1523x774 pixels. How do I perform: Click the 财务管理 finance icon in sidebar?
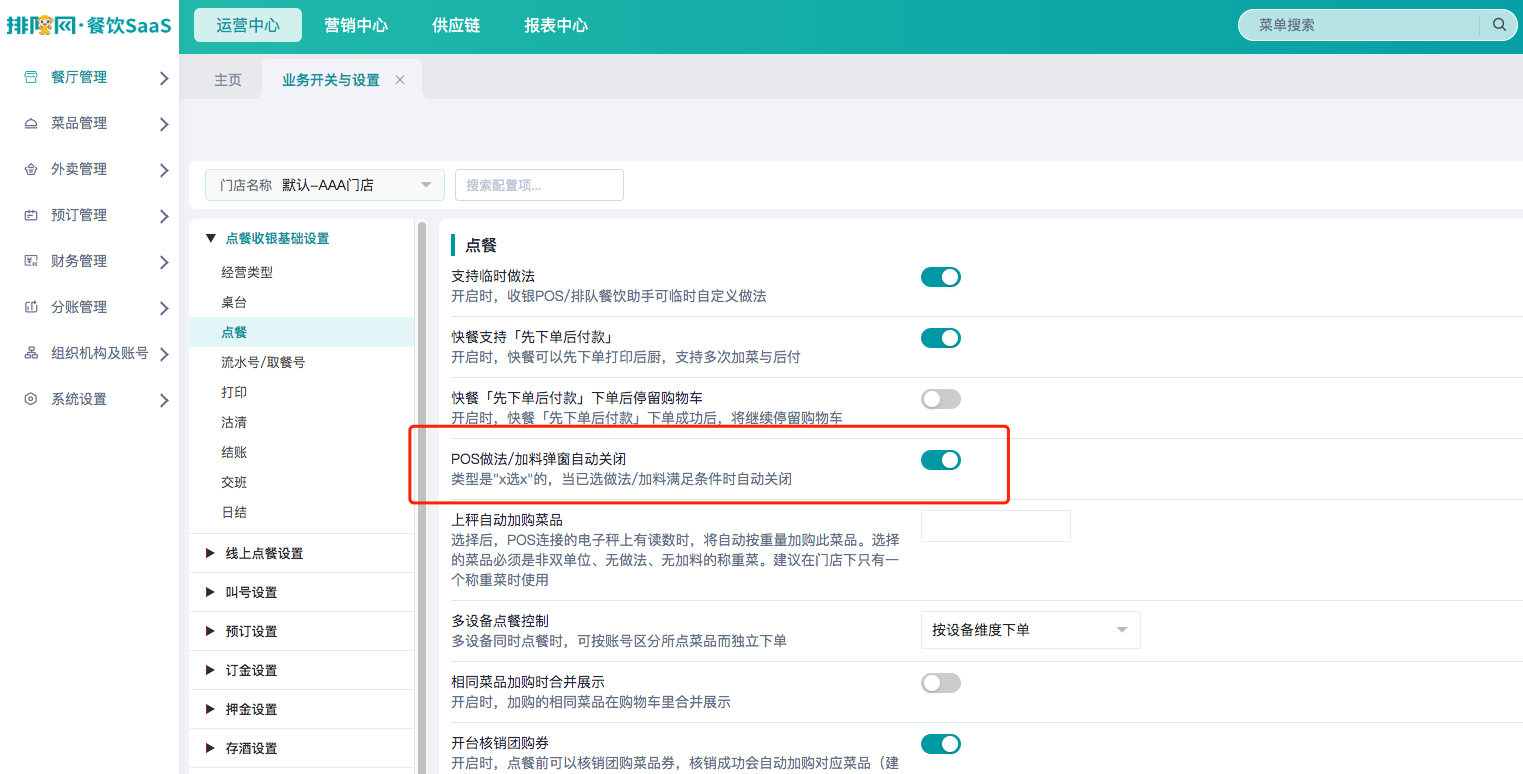click(31, 261)
